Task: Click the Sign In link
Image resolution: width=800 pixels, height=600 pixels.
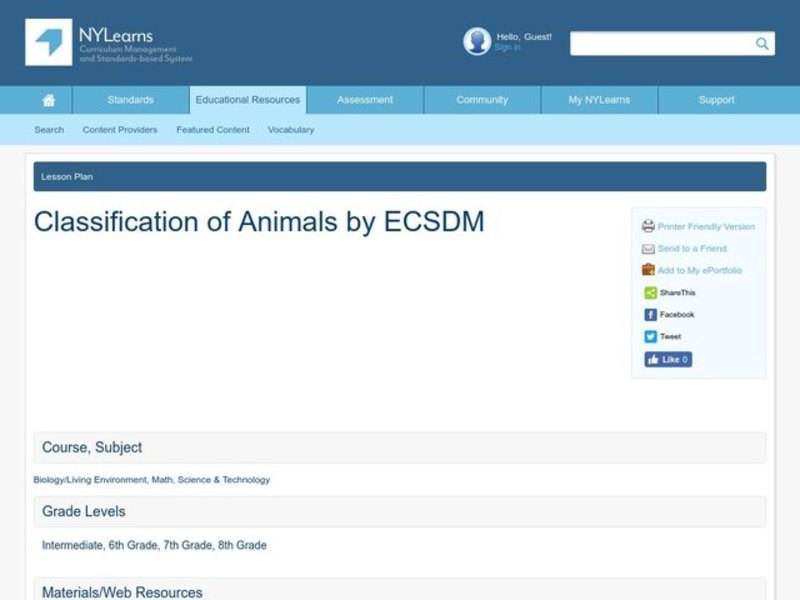Action: click(x=508, y=46)
